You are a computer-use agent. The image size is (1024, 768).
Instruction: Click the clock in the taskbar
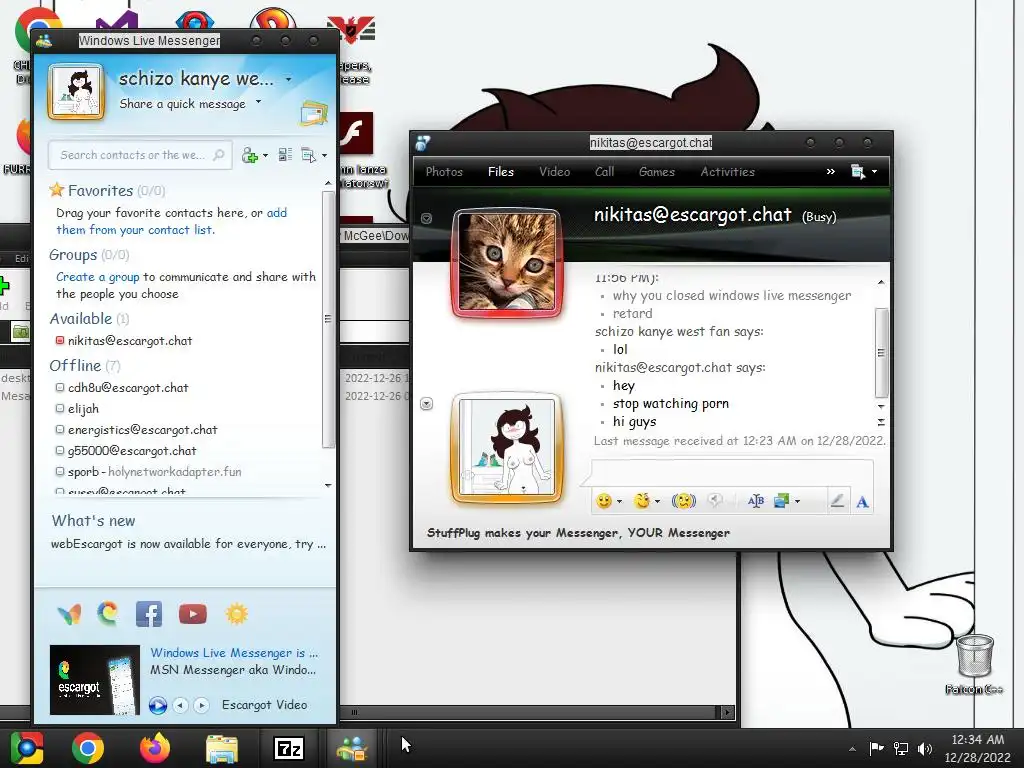(x=977, y=748)
